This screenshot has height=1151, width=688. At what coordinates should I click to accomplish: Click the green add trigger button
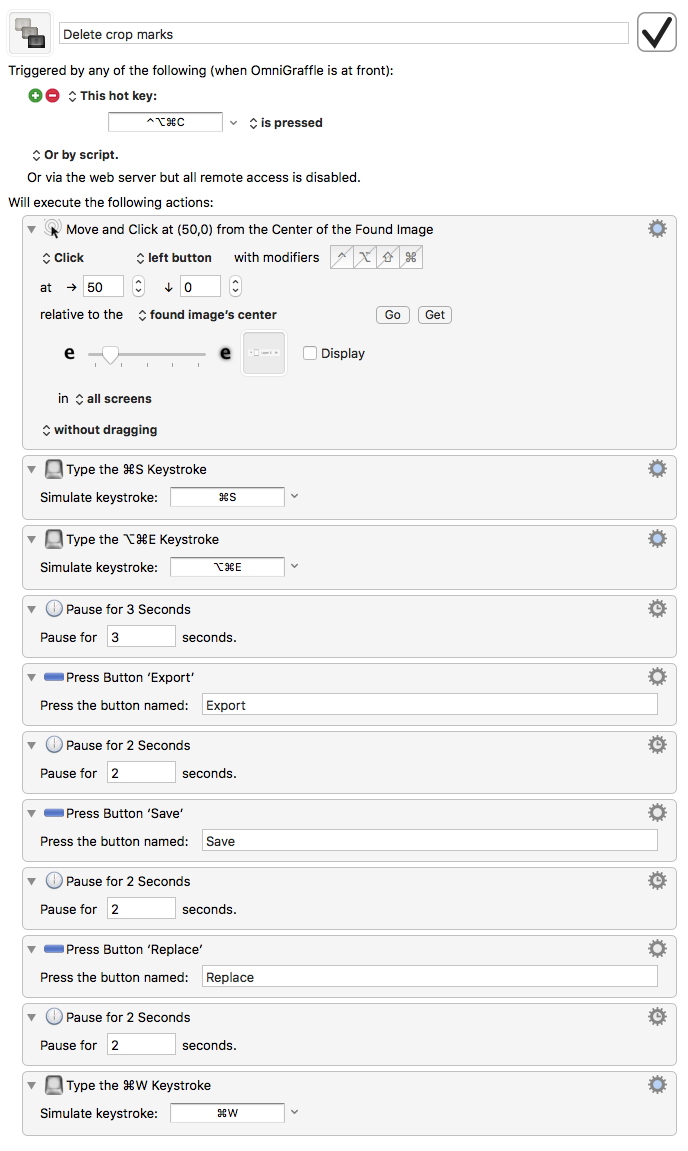(36, 96)
